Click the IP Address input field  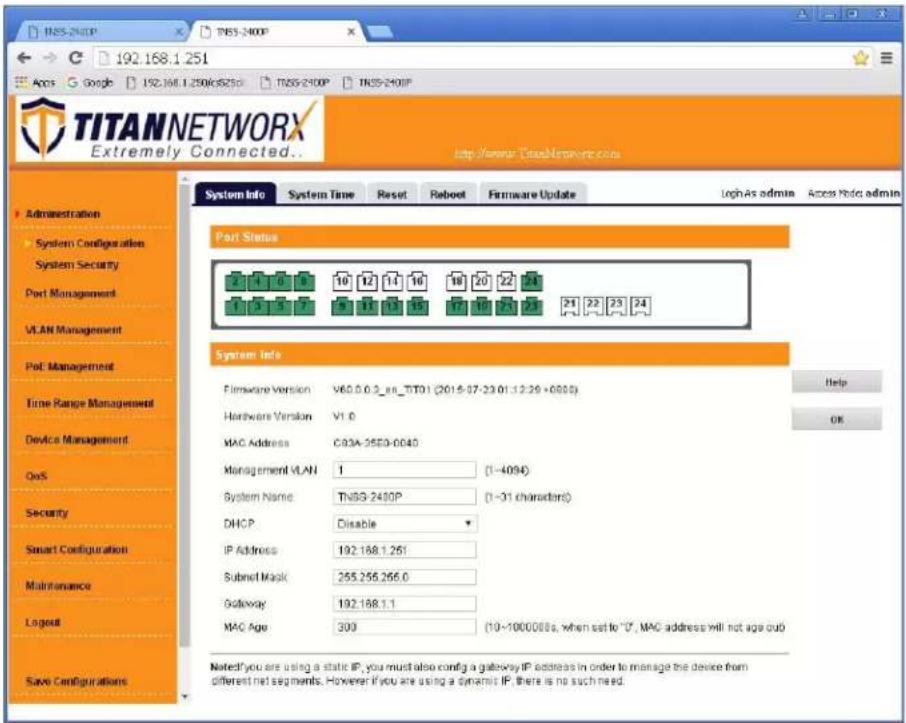[x=404, y=550]
